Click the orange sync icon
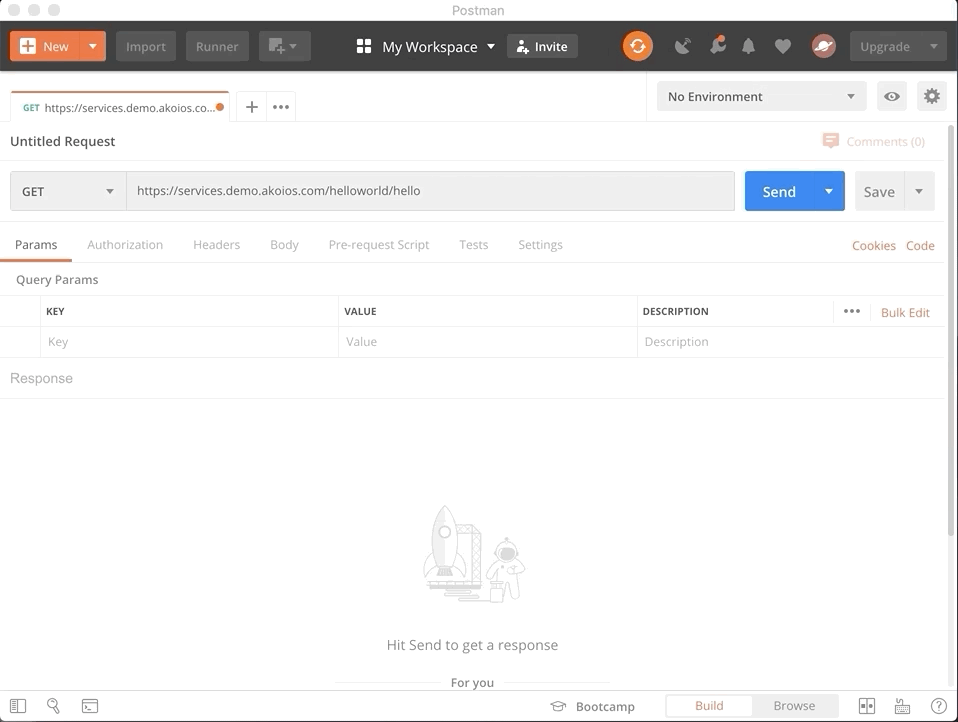The width and height of the screenshot is (958, 722). 637,46
